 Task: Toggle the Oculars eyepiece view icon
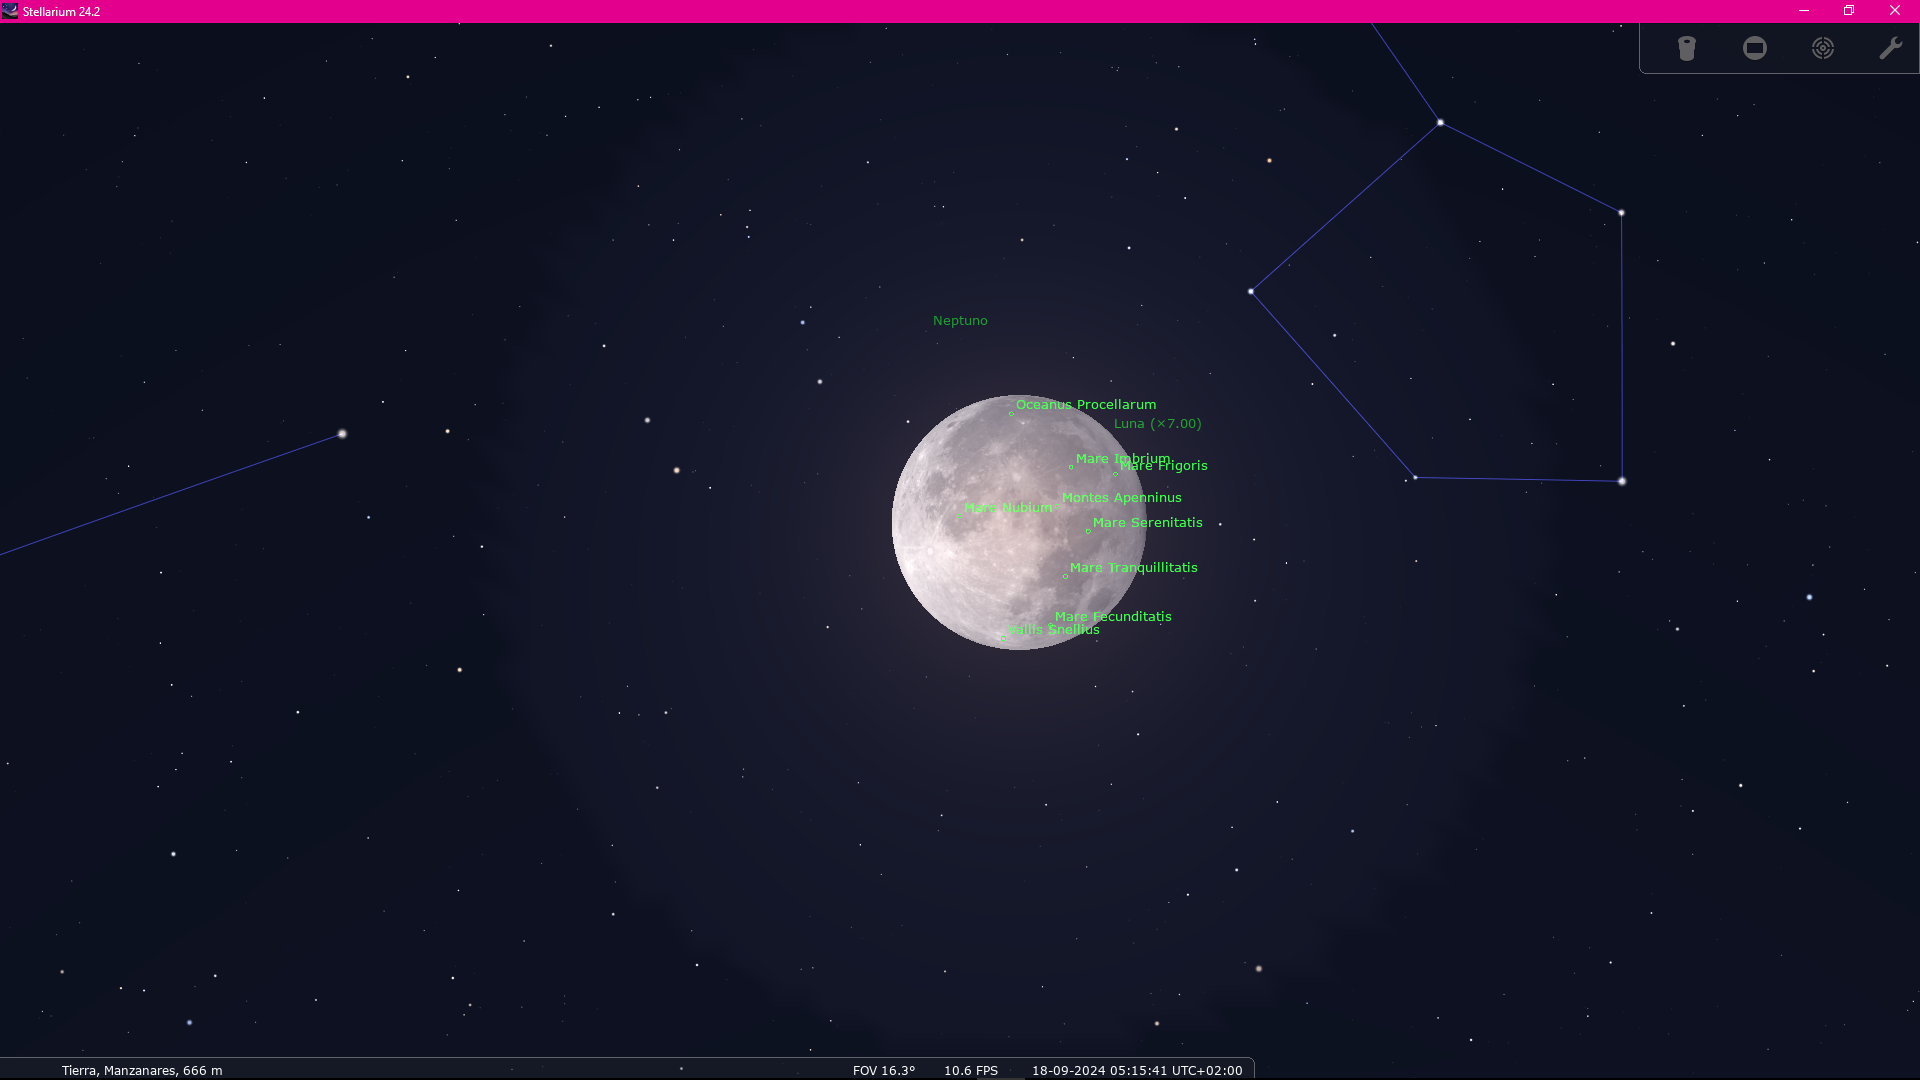pos(1687,48)
